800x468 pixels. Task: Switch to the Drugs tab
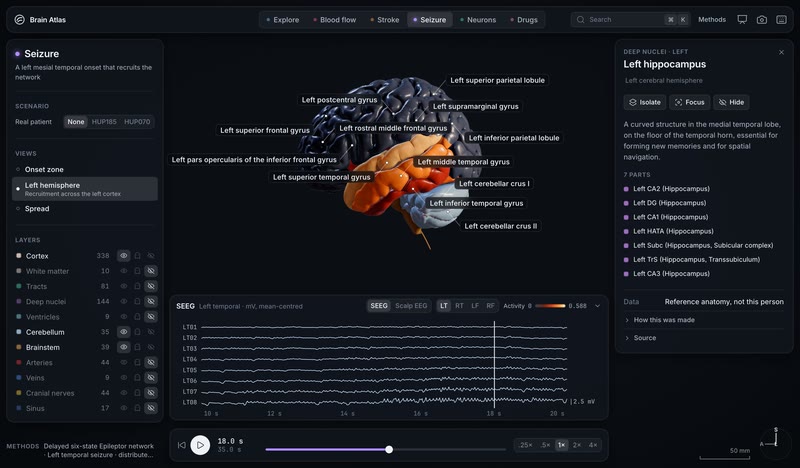524,20
